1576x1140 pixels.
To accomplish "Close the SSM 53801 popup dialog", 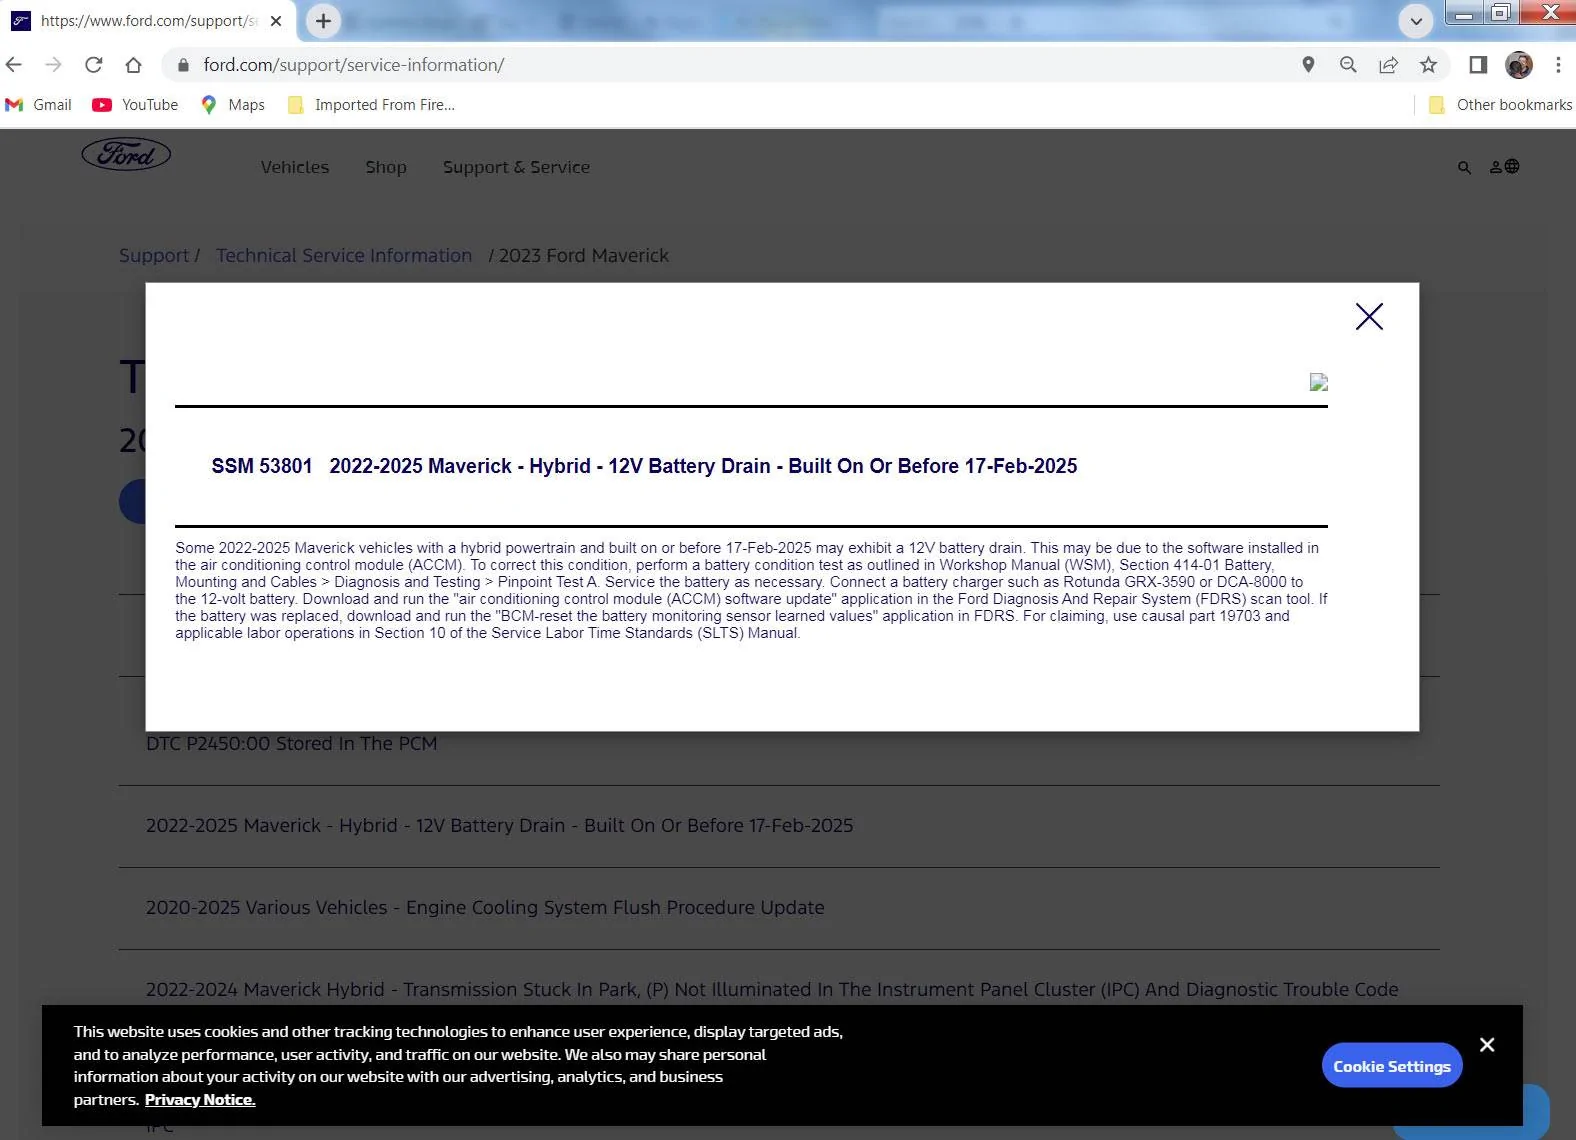I will 1369,317.
